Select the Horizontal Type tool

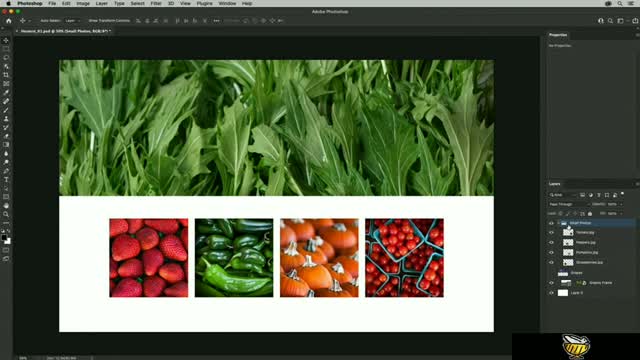(x=6, y=180)
